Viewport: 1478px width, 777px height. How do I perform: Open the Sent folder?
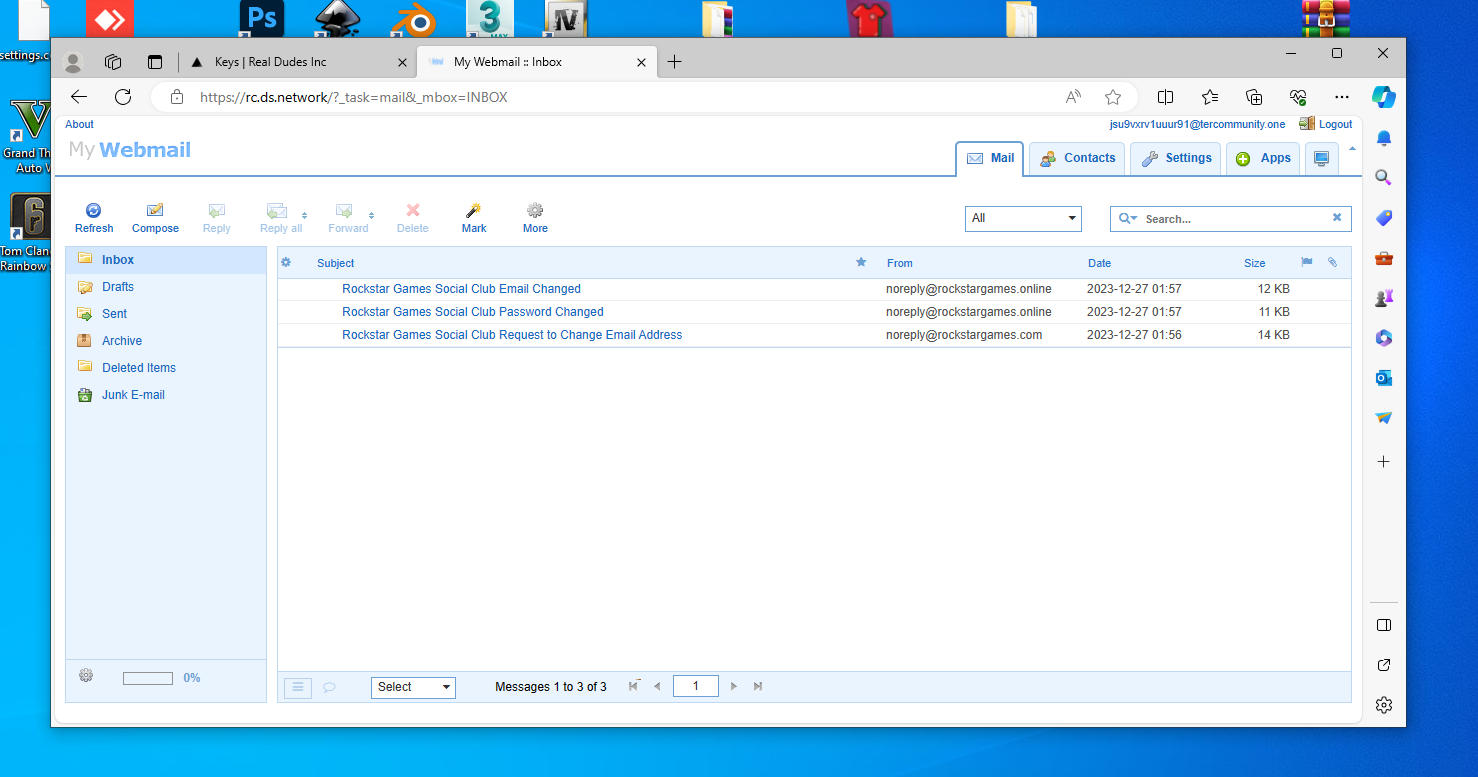(166, 314)
